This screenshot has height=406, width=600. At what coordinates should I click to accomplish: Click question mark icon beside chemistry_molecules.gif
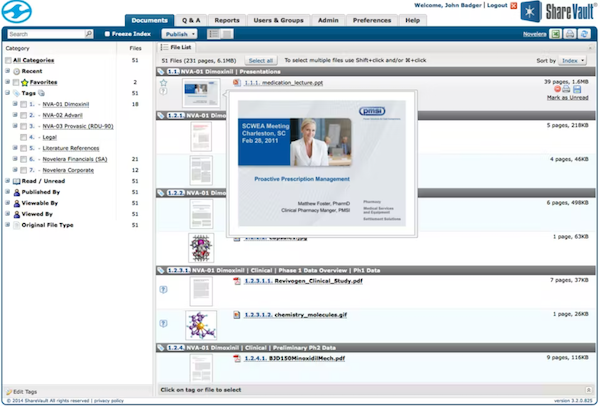tap(163, 324)
